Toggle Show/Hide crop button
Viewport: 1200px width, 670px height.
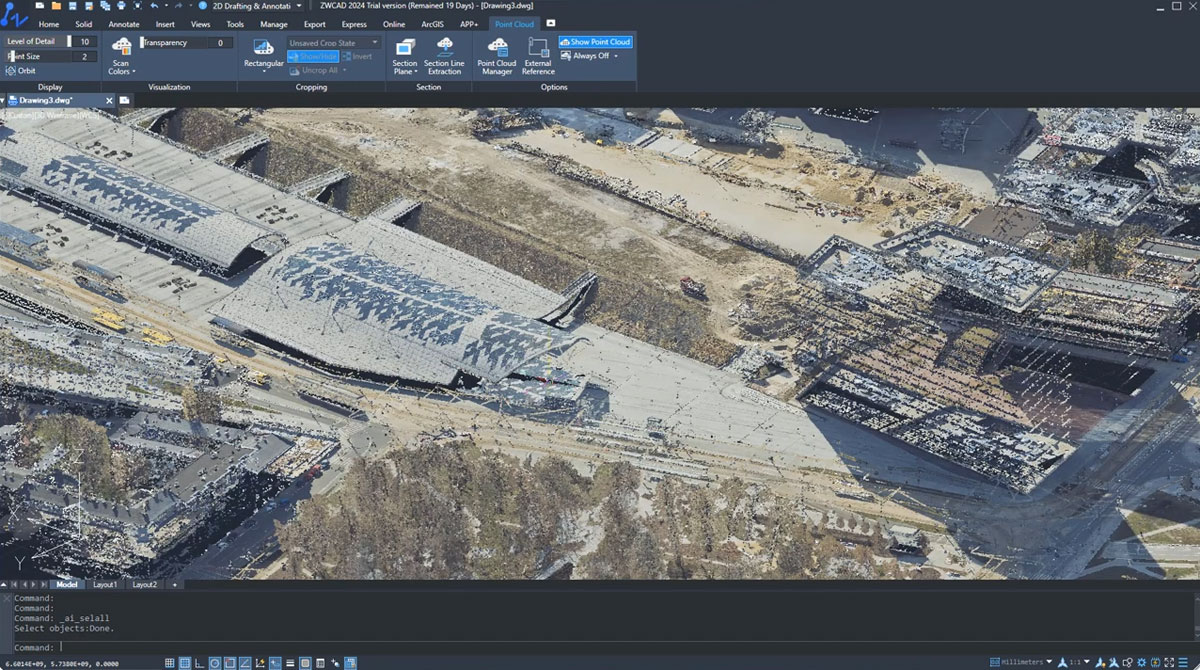click(313, 57)
